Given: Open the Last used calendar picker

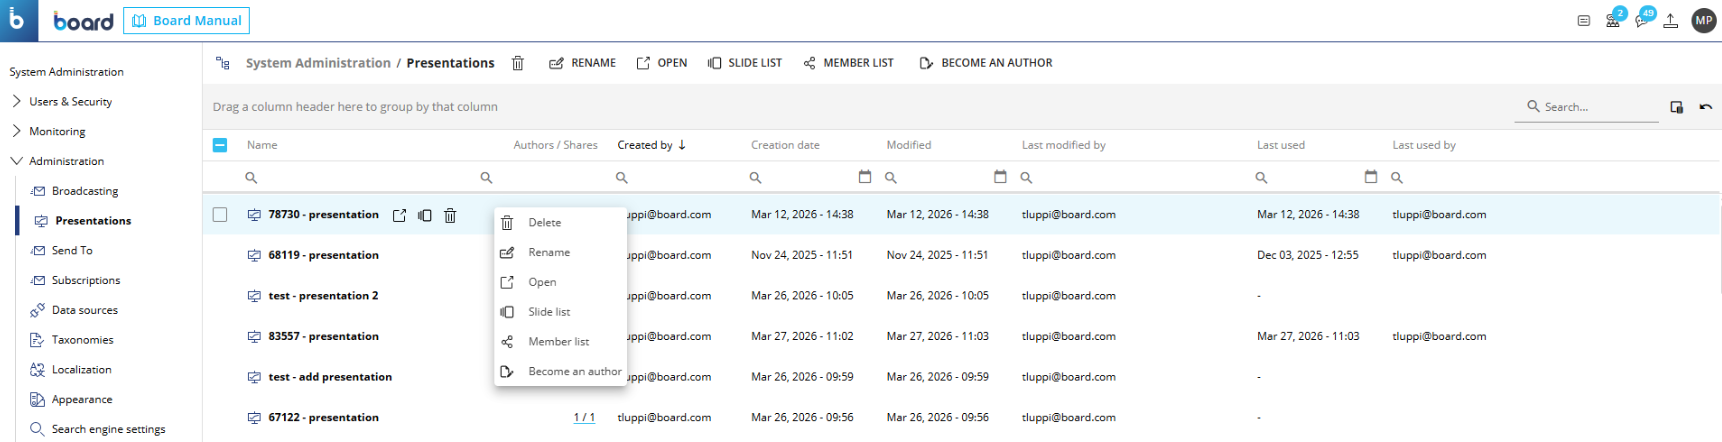Looking at the screenshot, I should [x=1371, y=176].
